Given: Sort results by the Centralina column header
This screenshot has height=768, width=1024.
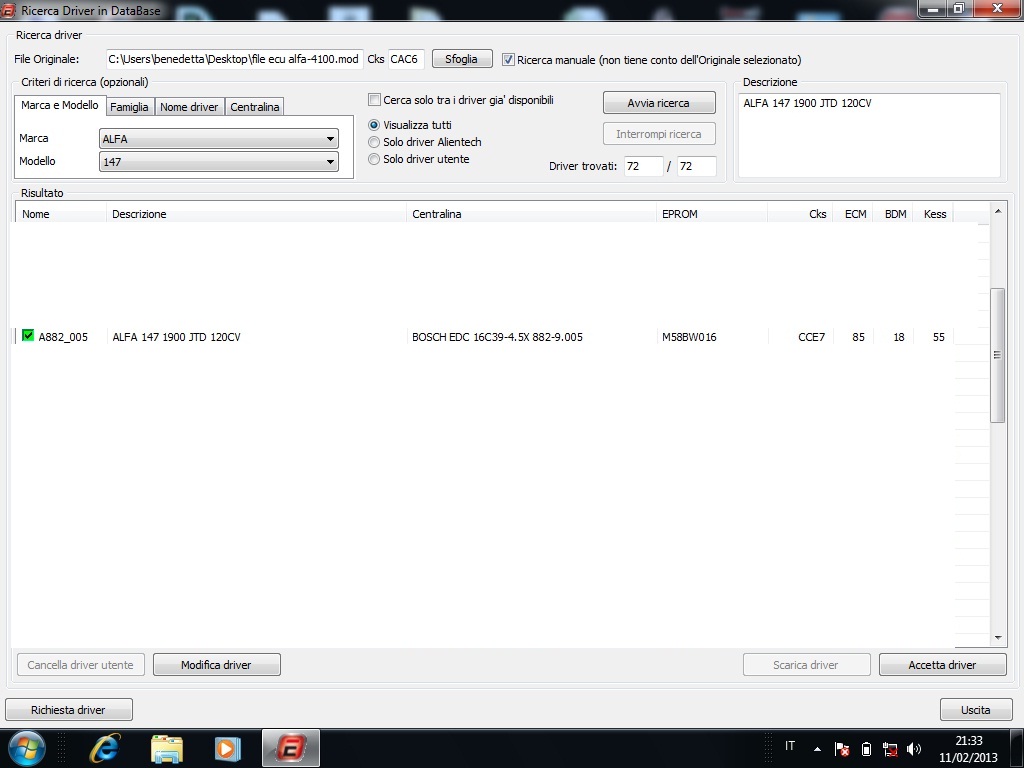Looking at the screenshot, I should pos(531,214).
